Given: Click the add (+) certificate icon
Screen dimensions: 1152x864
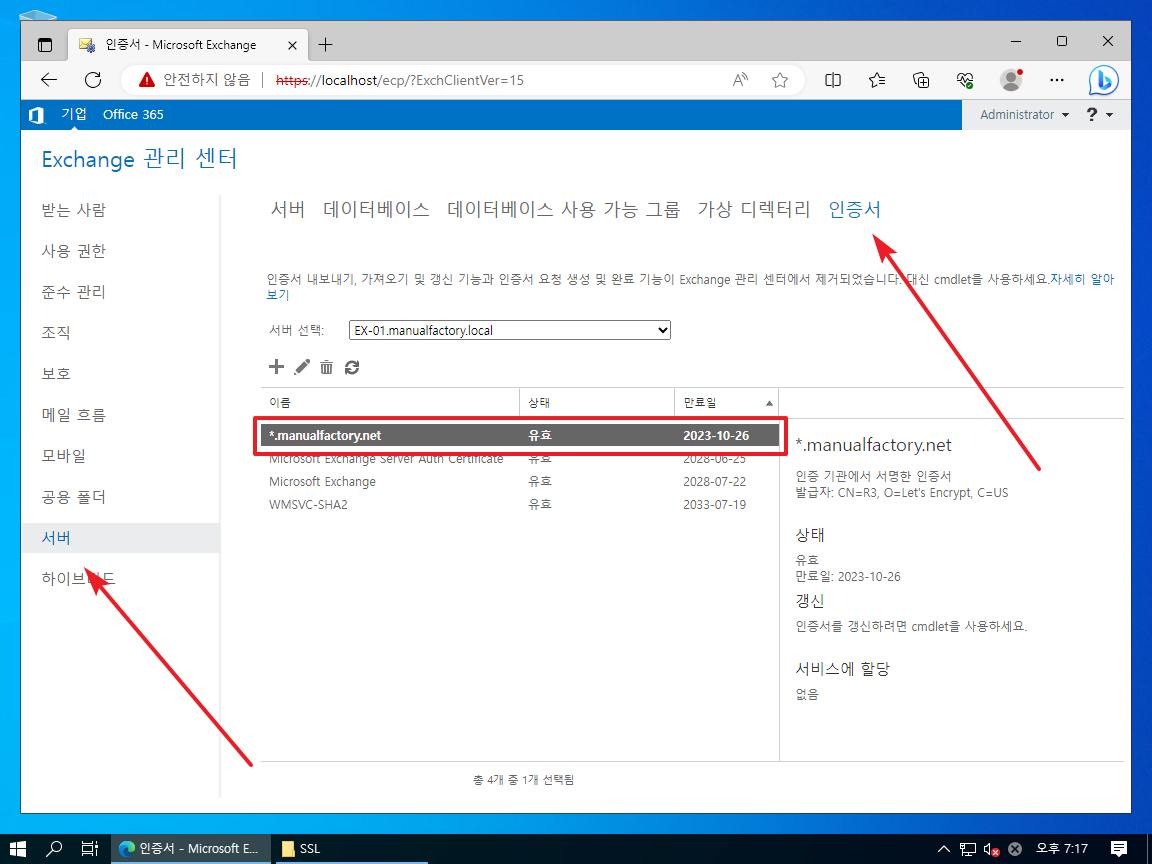Looking at the screenshot, I should tap(276, 367).
